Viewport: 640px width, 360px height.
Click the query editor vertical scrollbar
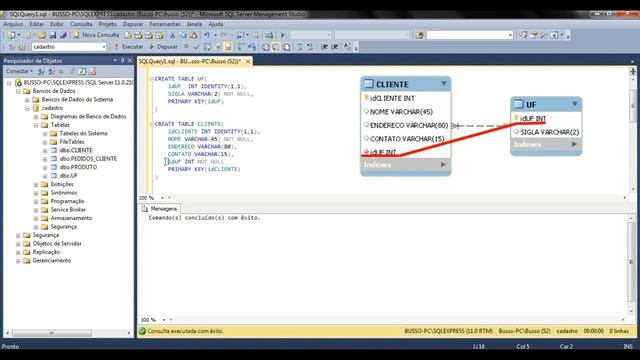tap(633, 105)
